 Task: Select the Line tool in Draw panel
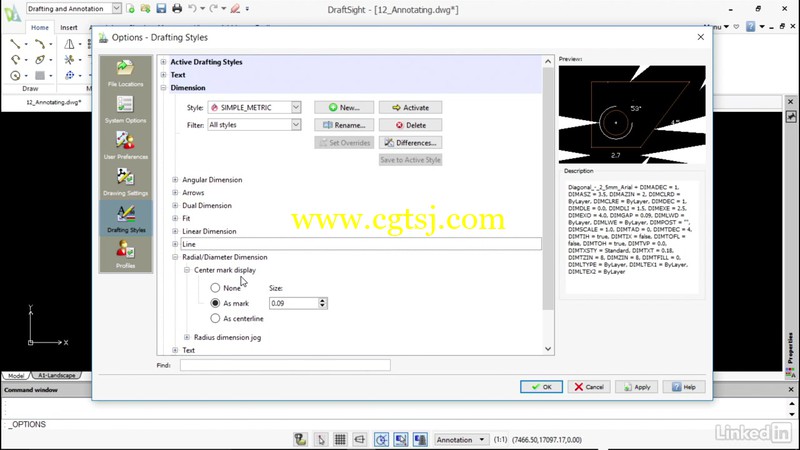(15, 44)
